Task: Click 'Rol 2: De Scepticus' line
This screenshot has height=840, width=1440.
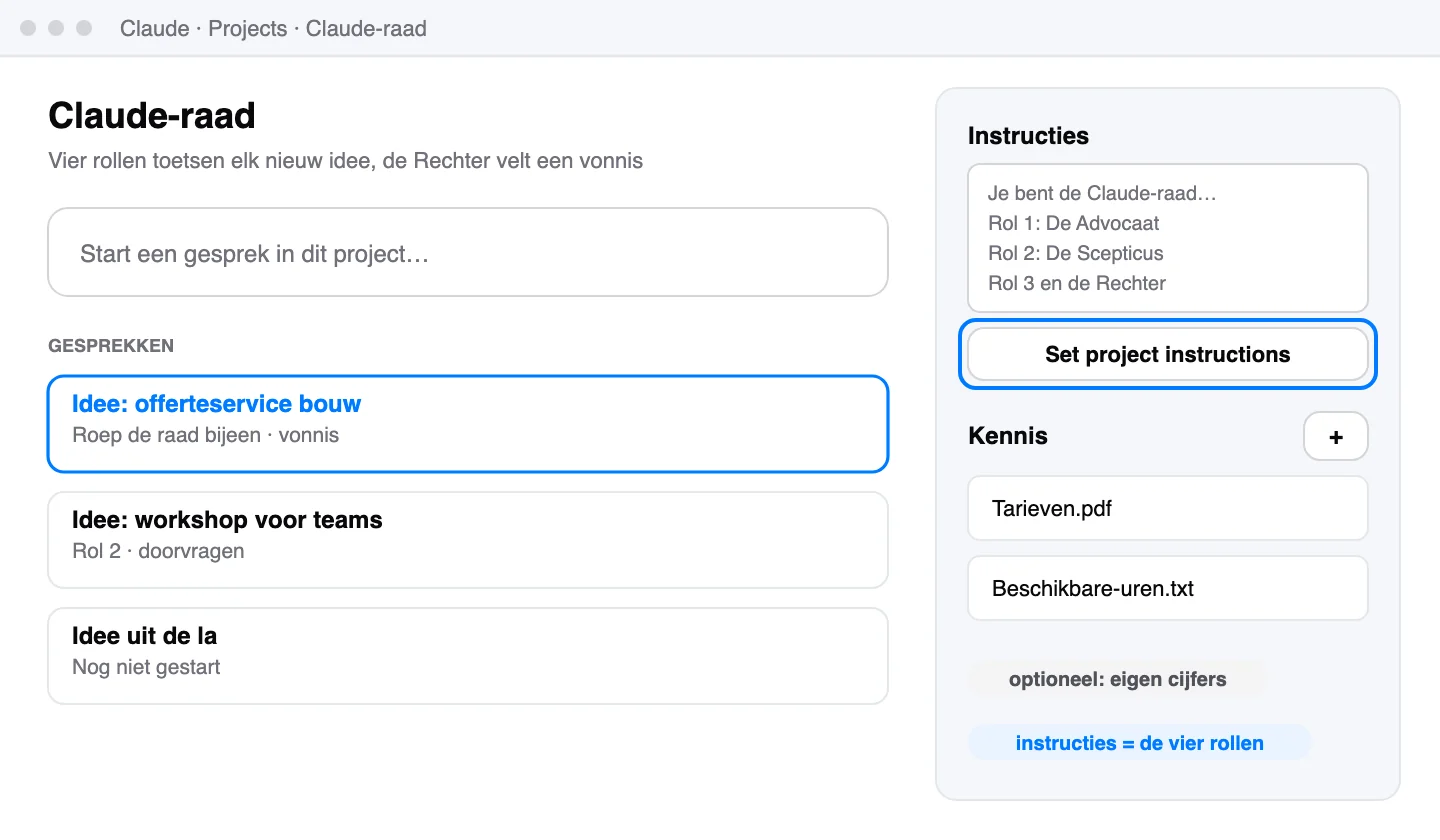Action: click(x=1076, y=253)
